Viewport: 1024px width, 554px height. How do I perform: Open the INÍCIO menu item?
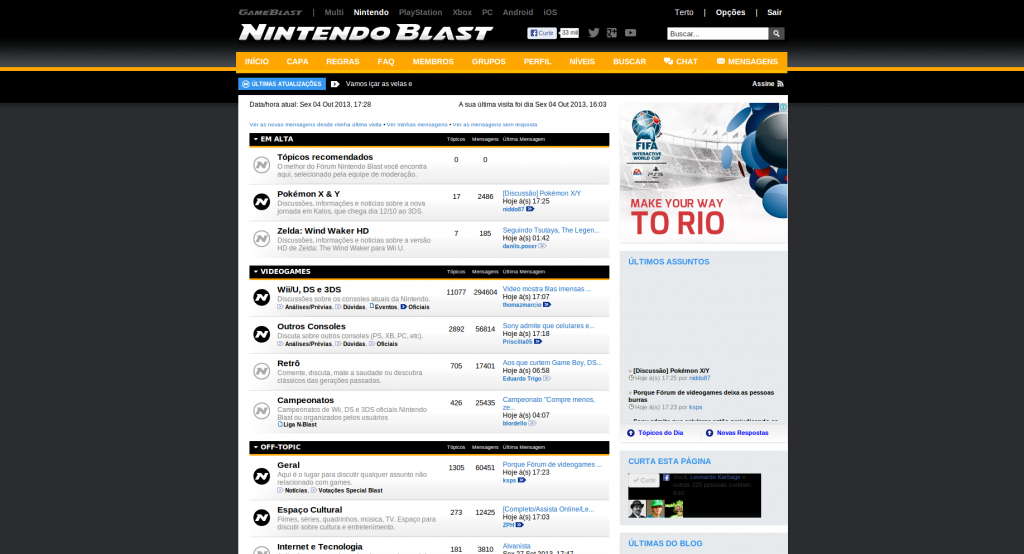[257, 61]
